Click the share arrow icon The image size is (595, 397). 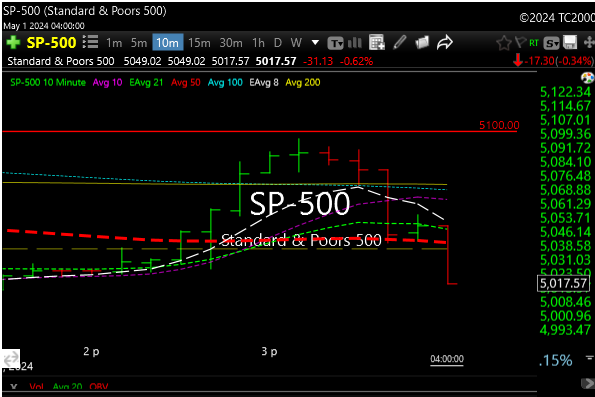tap(445, 42)
